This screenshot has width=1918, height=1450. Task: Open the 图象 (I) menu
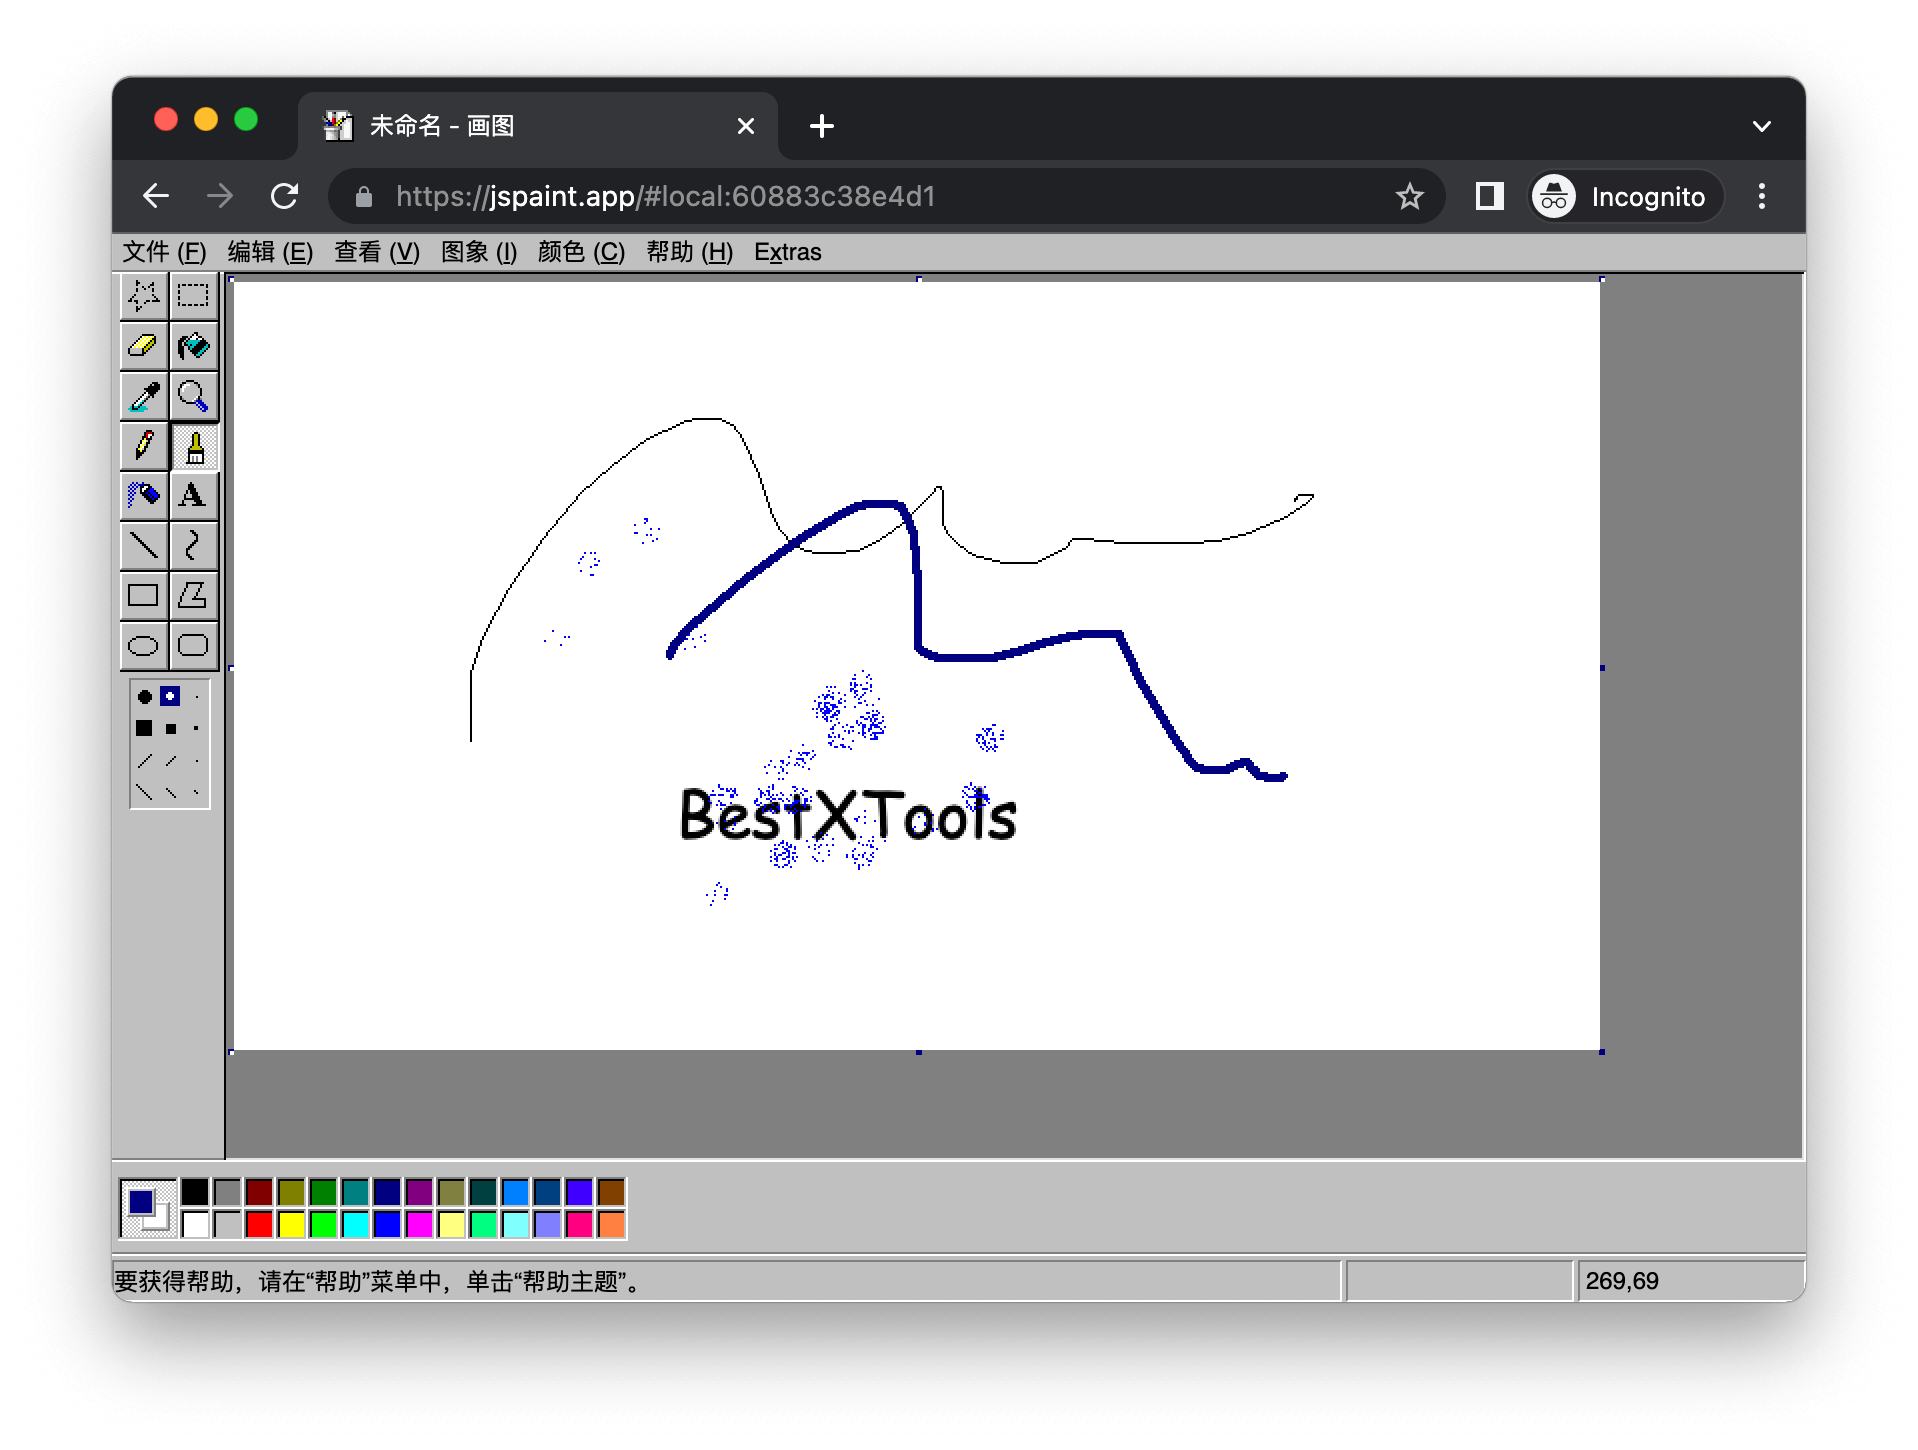[479, 252]
